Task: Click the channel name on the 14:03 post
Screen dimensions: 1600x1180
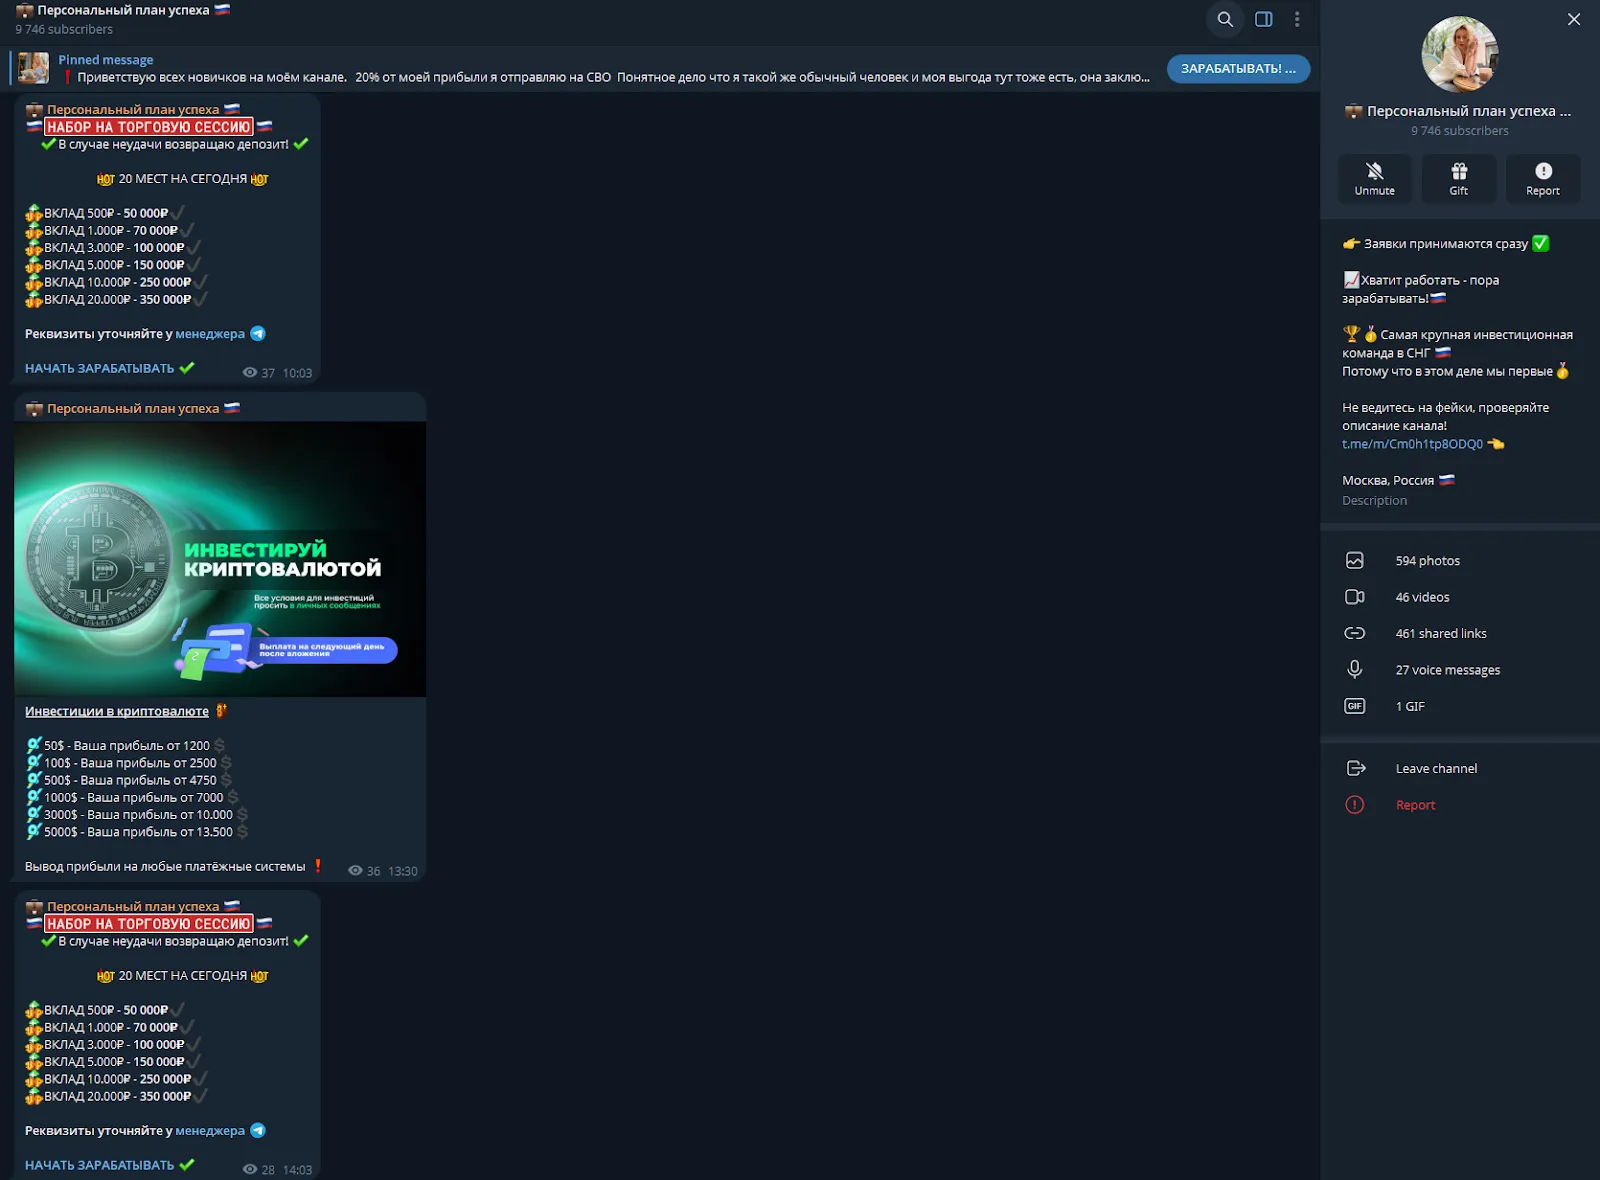Action: pyautogui.click(x=133, y=906)
